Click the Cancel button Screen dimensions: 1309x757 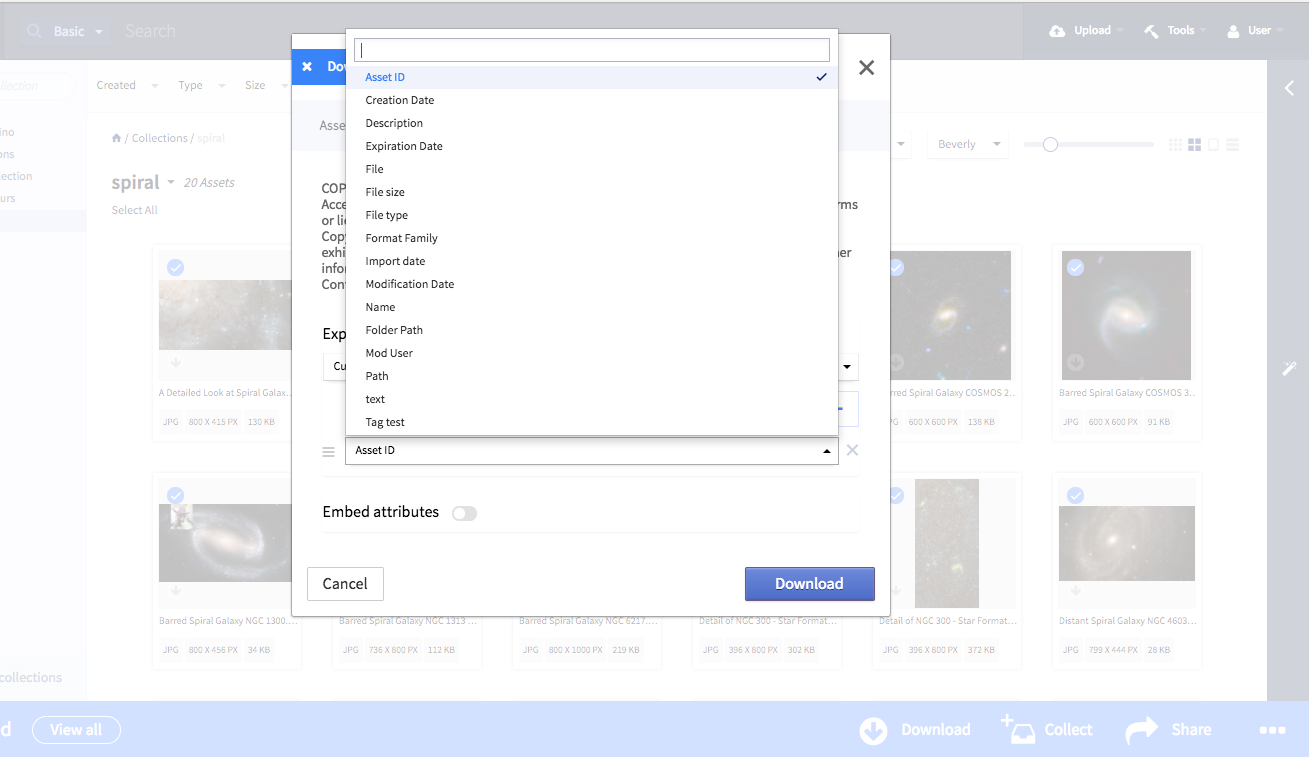click(345, 584)
